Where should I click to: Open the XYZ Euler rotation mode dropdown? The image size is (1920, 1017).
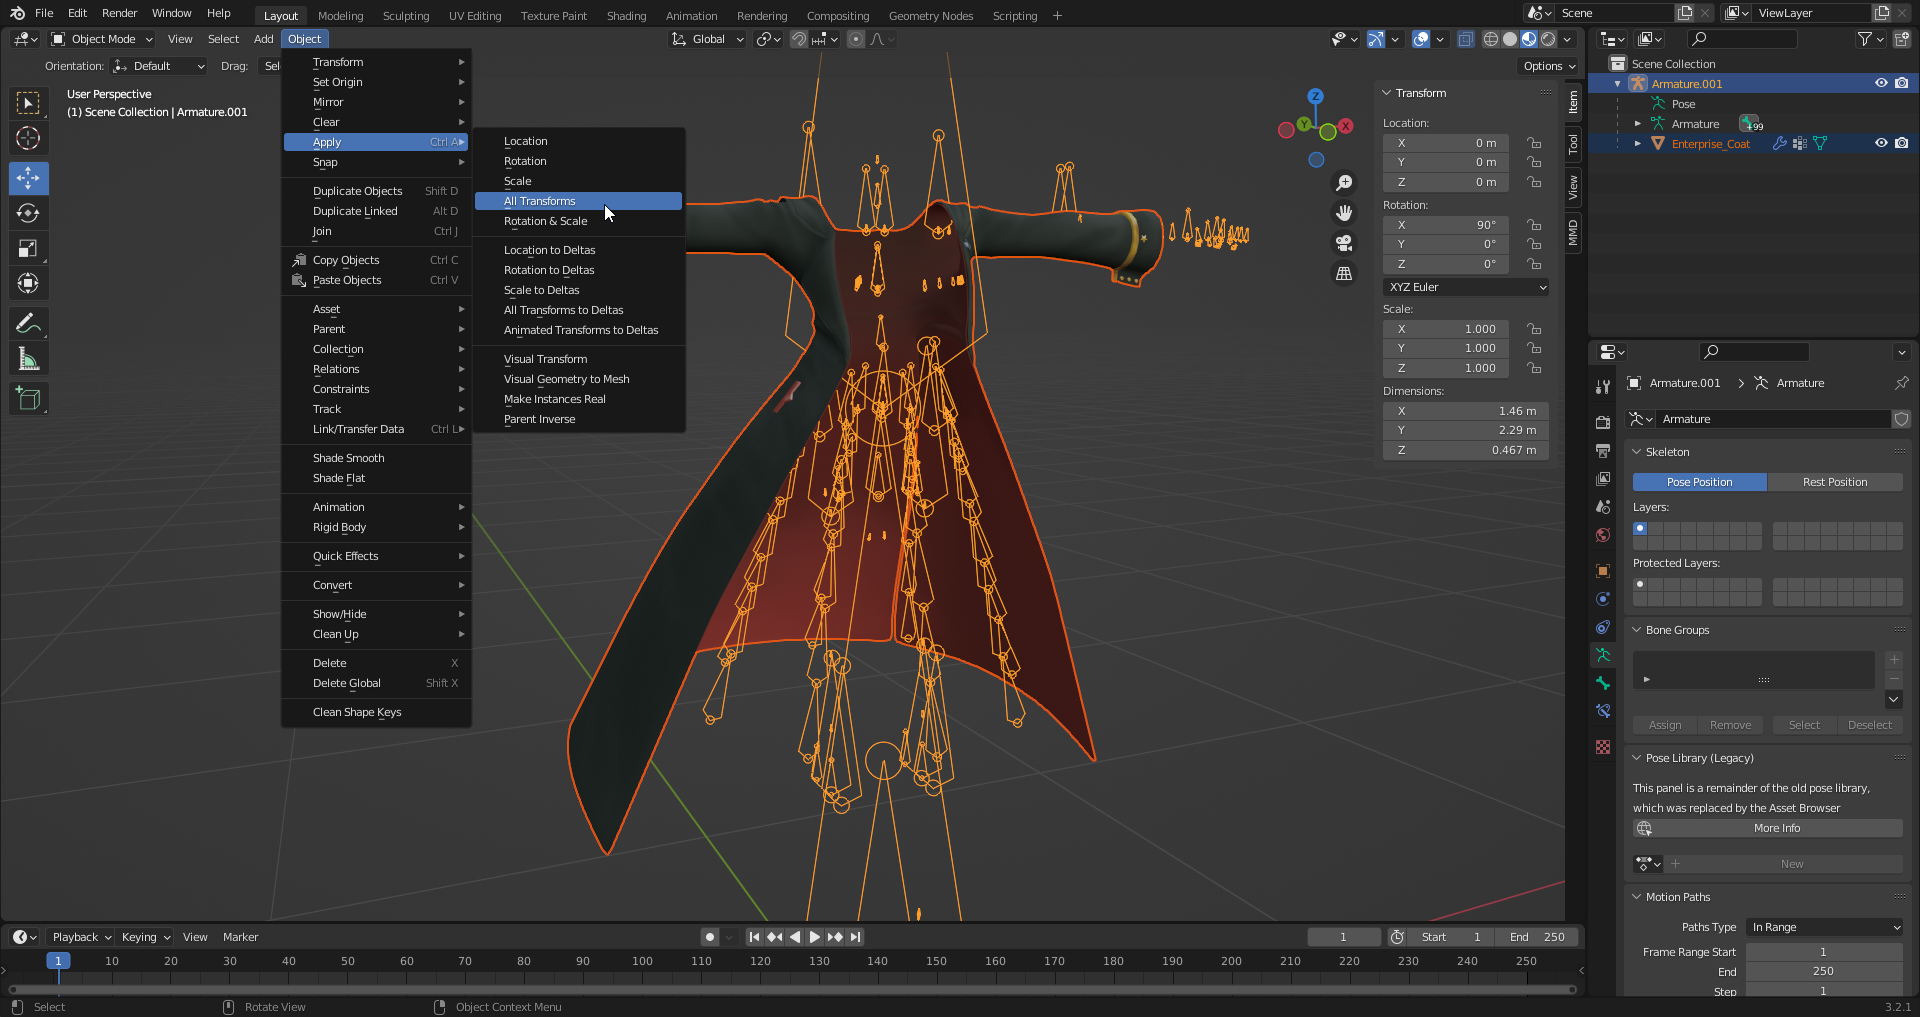coord(1466,287)
